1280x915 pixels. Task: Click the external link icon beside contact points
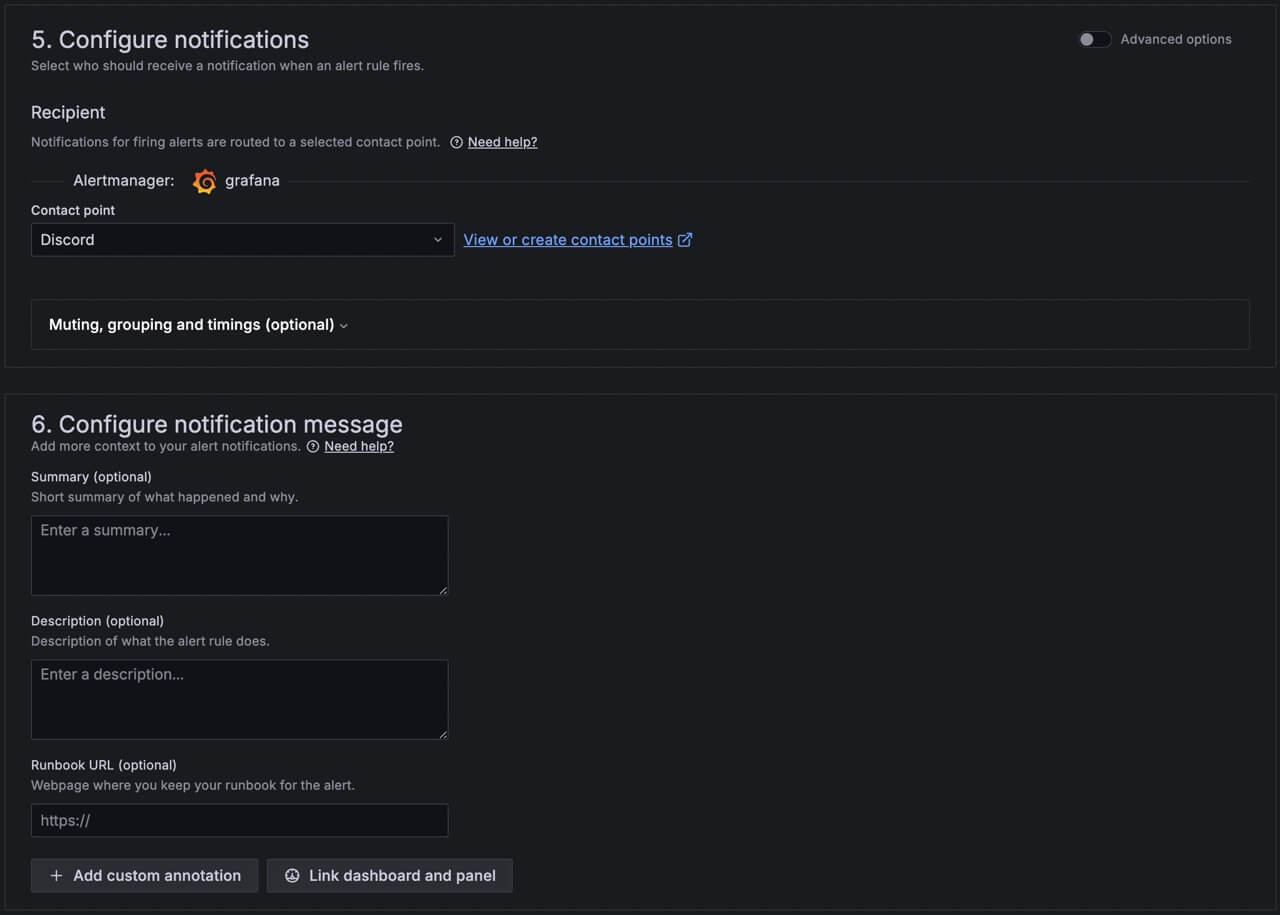click(x=685, y=240)
